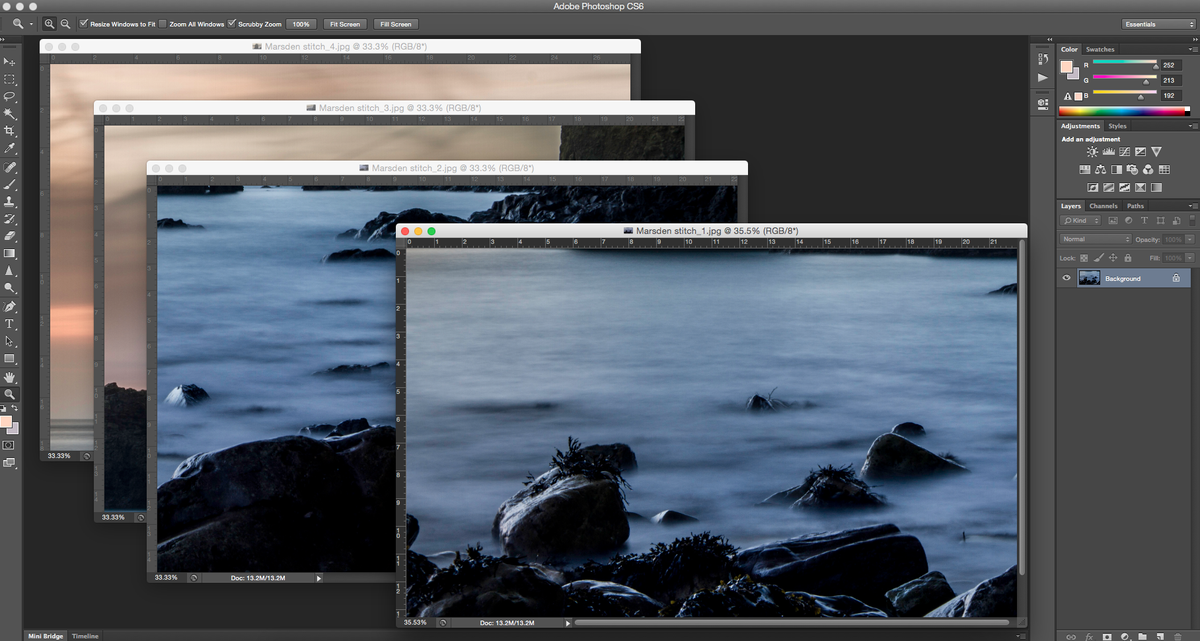Click the Zoom In icon in options bar
1200x641 pixels.
(50, 23)
